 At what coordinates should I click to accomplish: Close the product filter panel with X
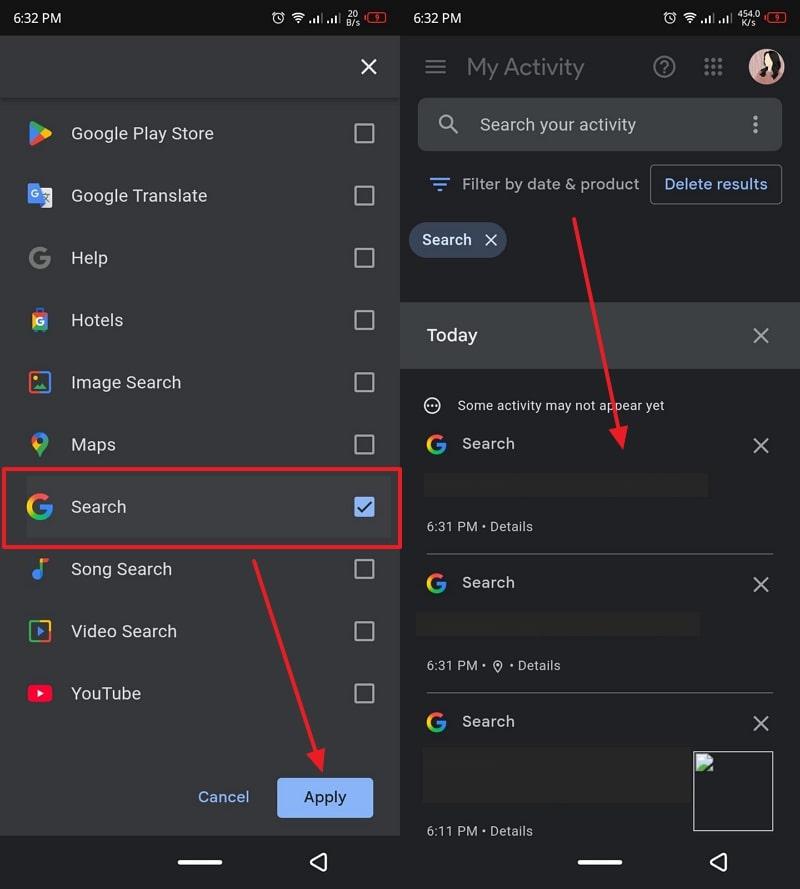click(x=369, y=67)
